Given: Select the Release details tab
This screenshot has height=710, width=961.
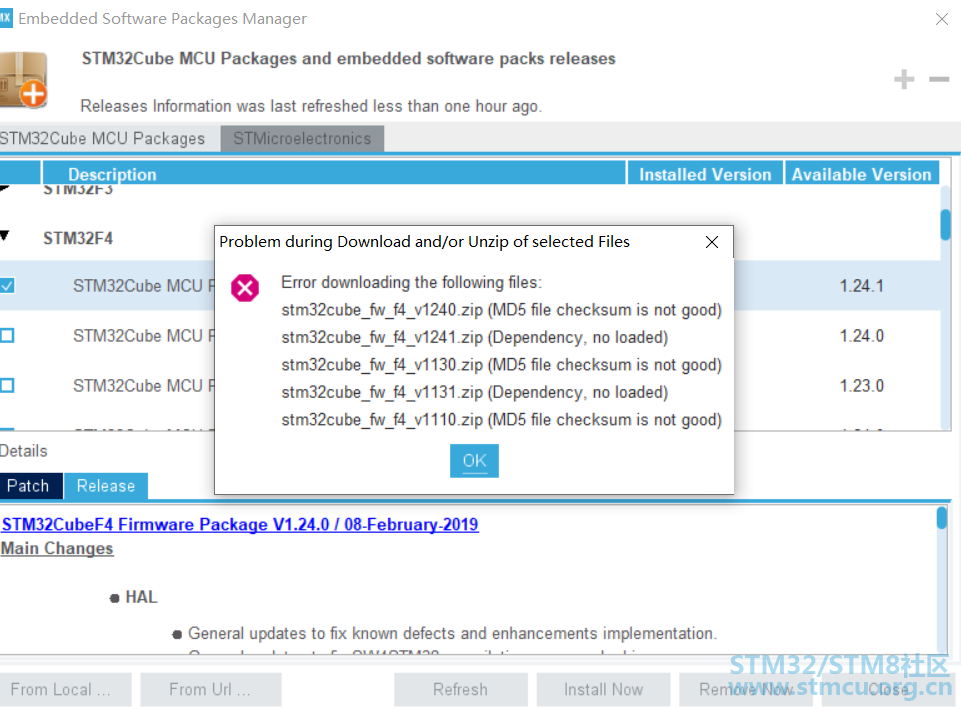Looking at the screenshot, I should [x=105, y=486].
